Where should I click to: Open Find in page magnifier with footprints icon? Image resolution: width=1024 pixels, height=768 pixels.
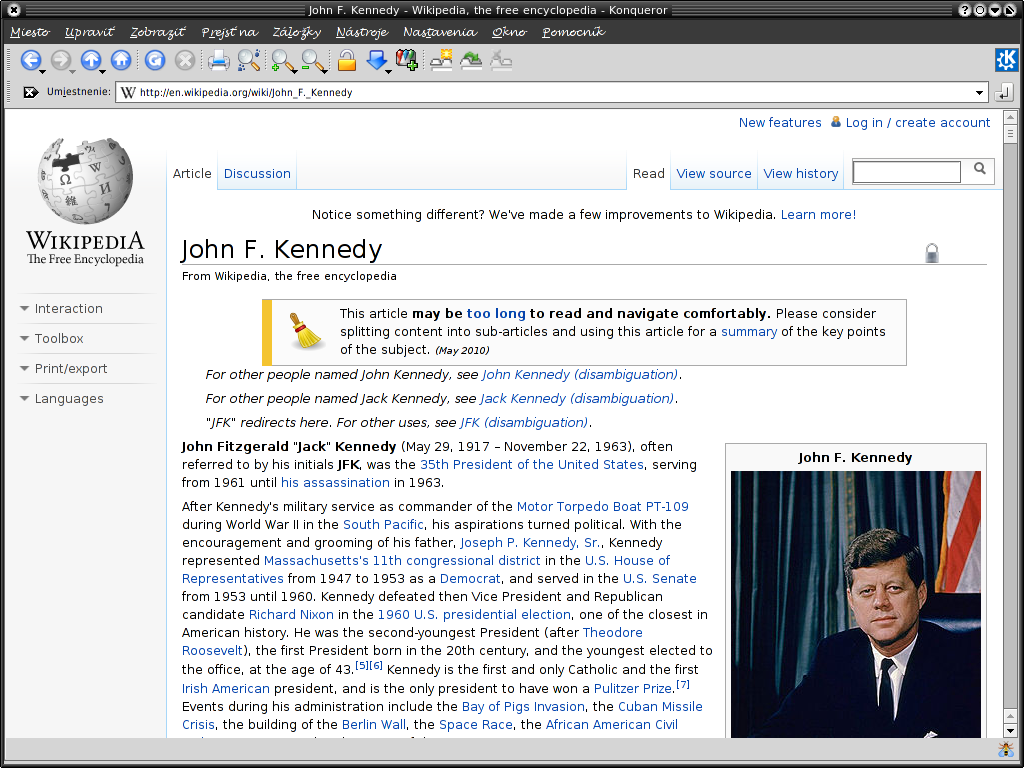point(249,61)
